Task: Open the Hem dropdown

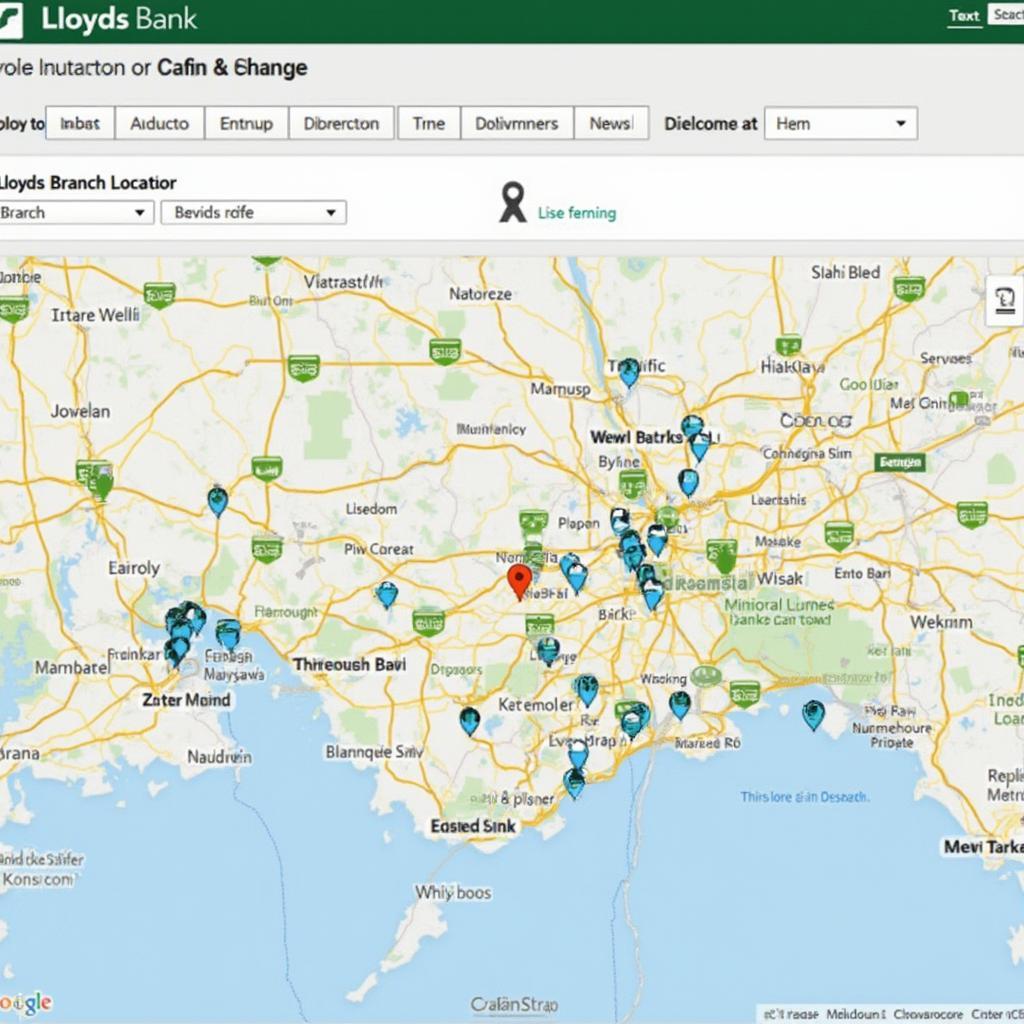Action: pyautogui.click(x=840, y=123)
